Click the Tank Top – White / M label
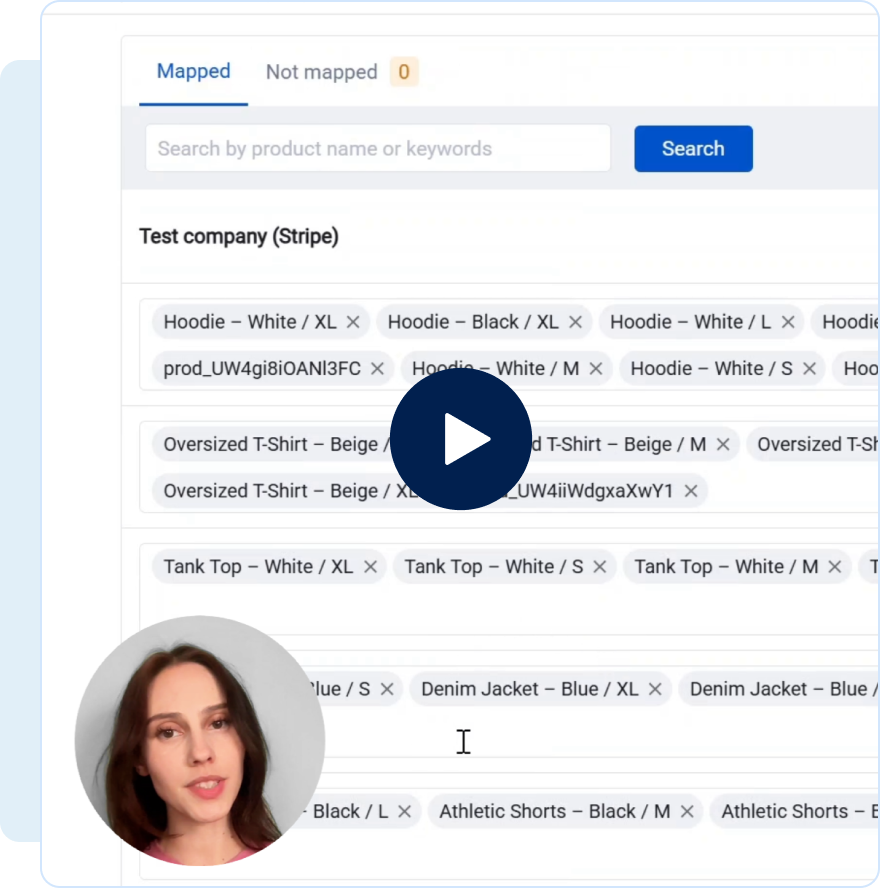Viewport: 880px width, 888px height. (x=726, y=566)
